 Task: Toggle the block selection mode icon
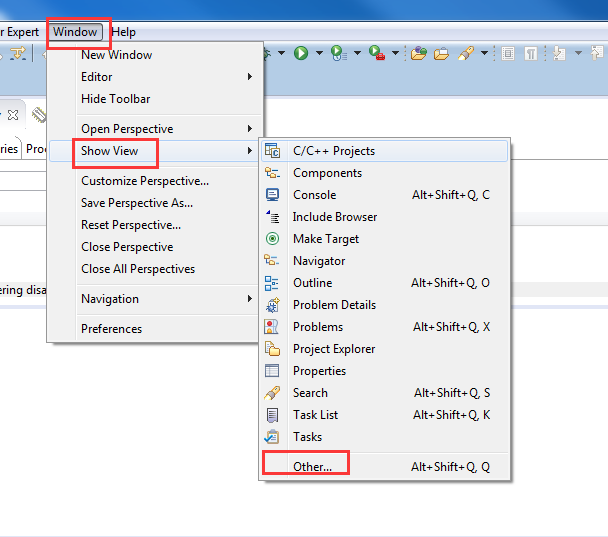(x=508, y=54)
